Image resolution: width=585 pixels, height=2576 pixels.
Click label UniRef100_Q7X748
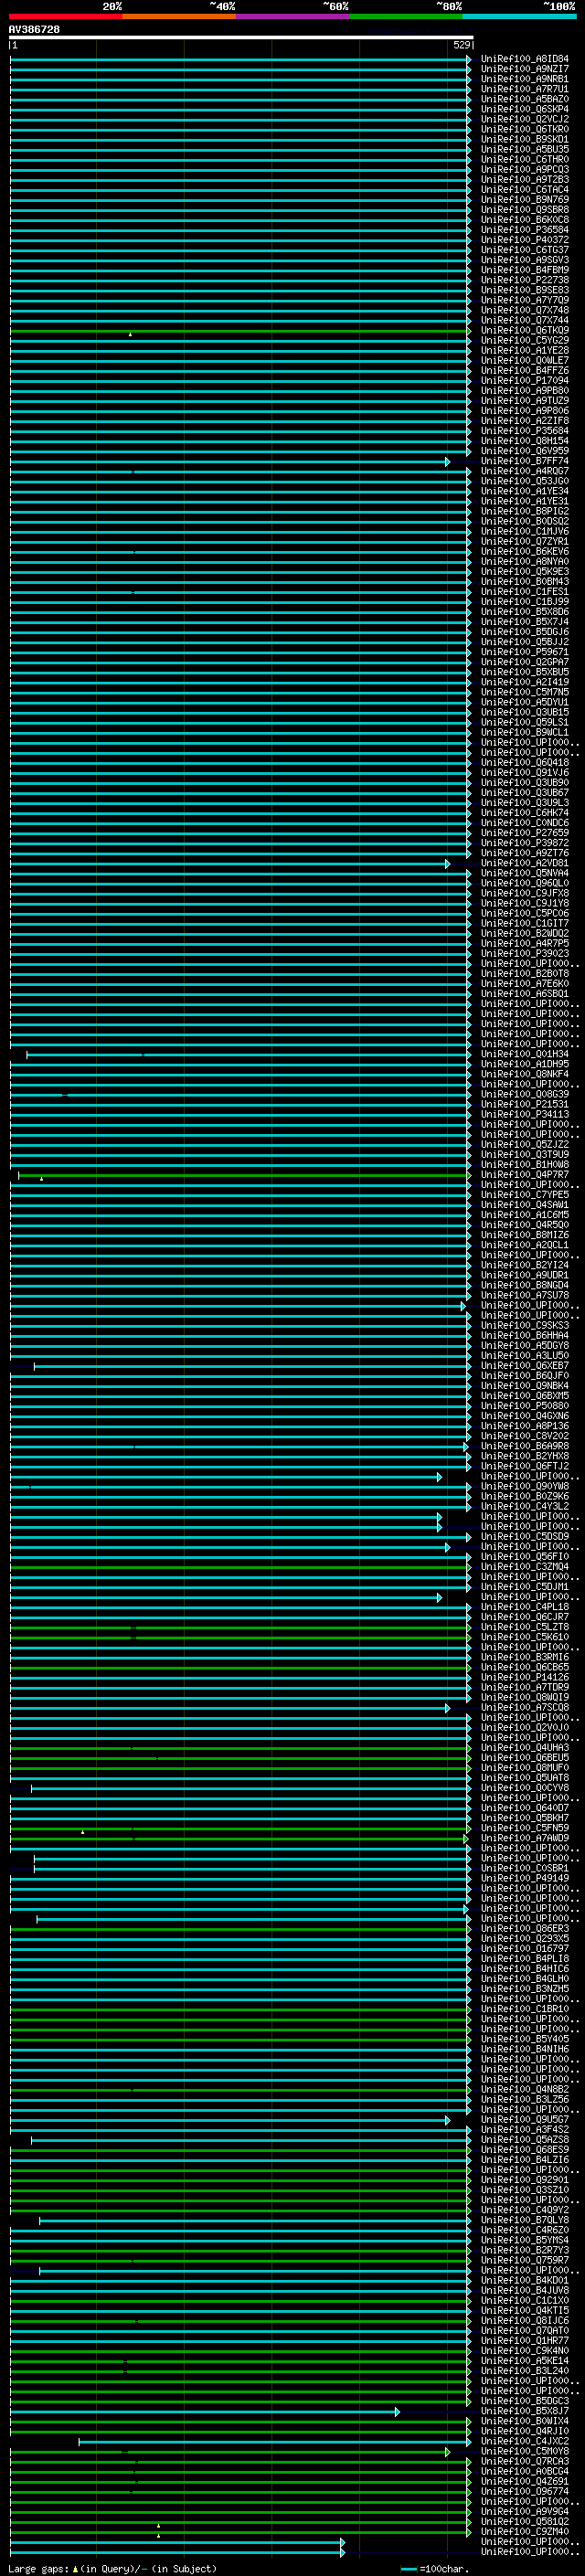coord(524,310)
